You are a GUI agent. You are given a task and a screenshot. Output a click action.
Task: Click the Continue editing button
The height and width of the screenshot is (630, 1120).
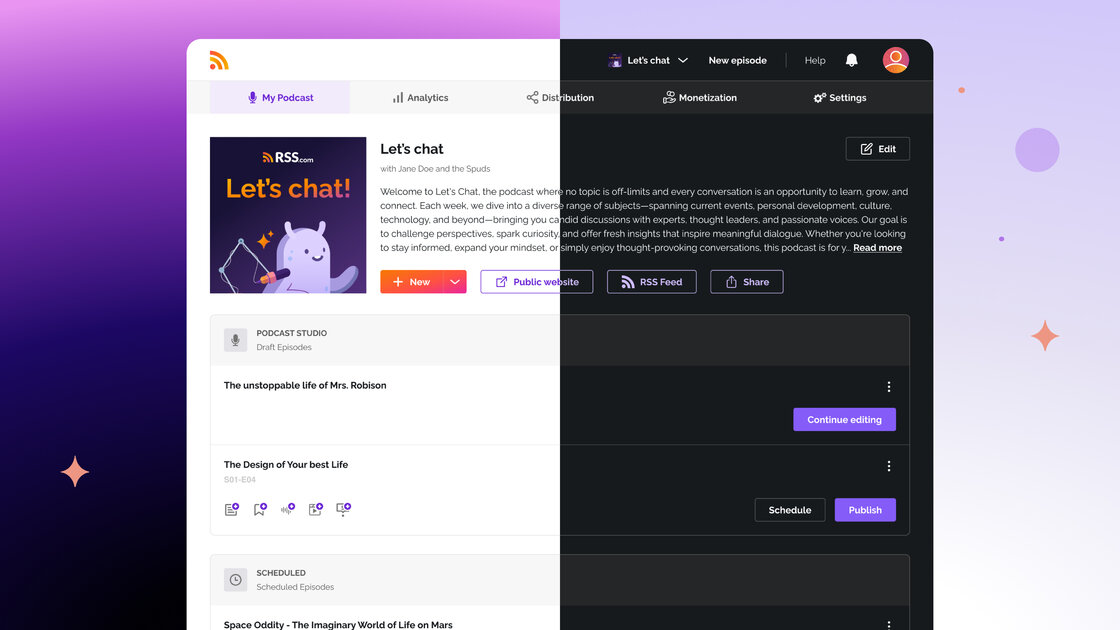844,419
